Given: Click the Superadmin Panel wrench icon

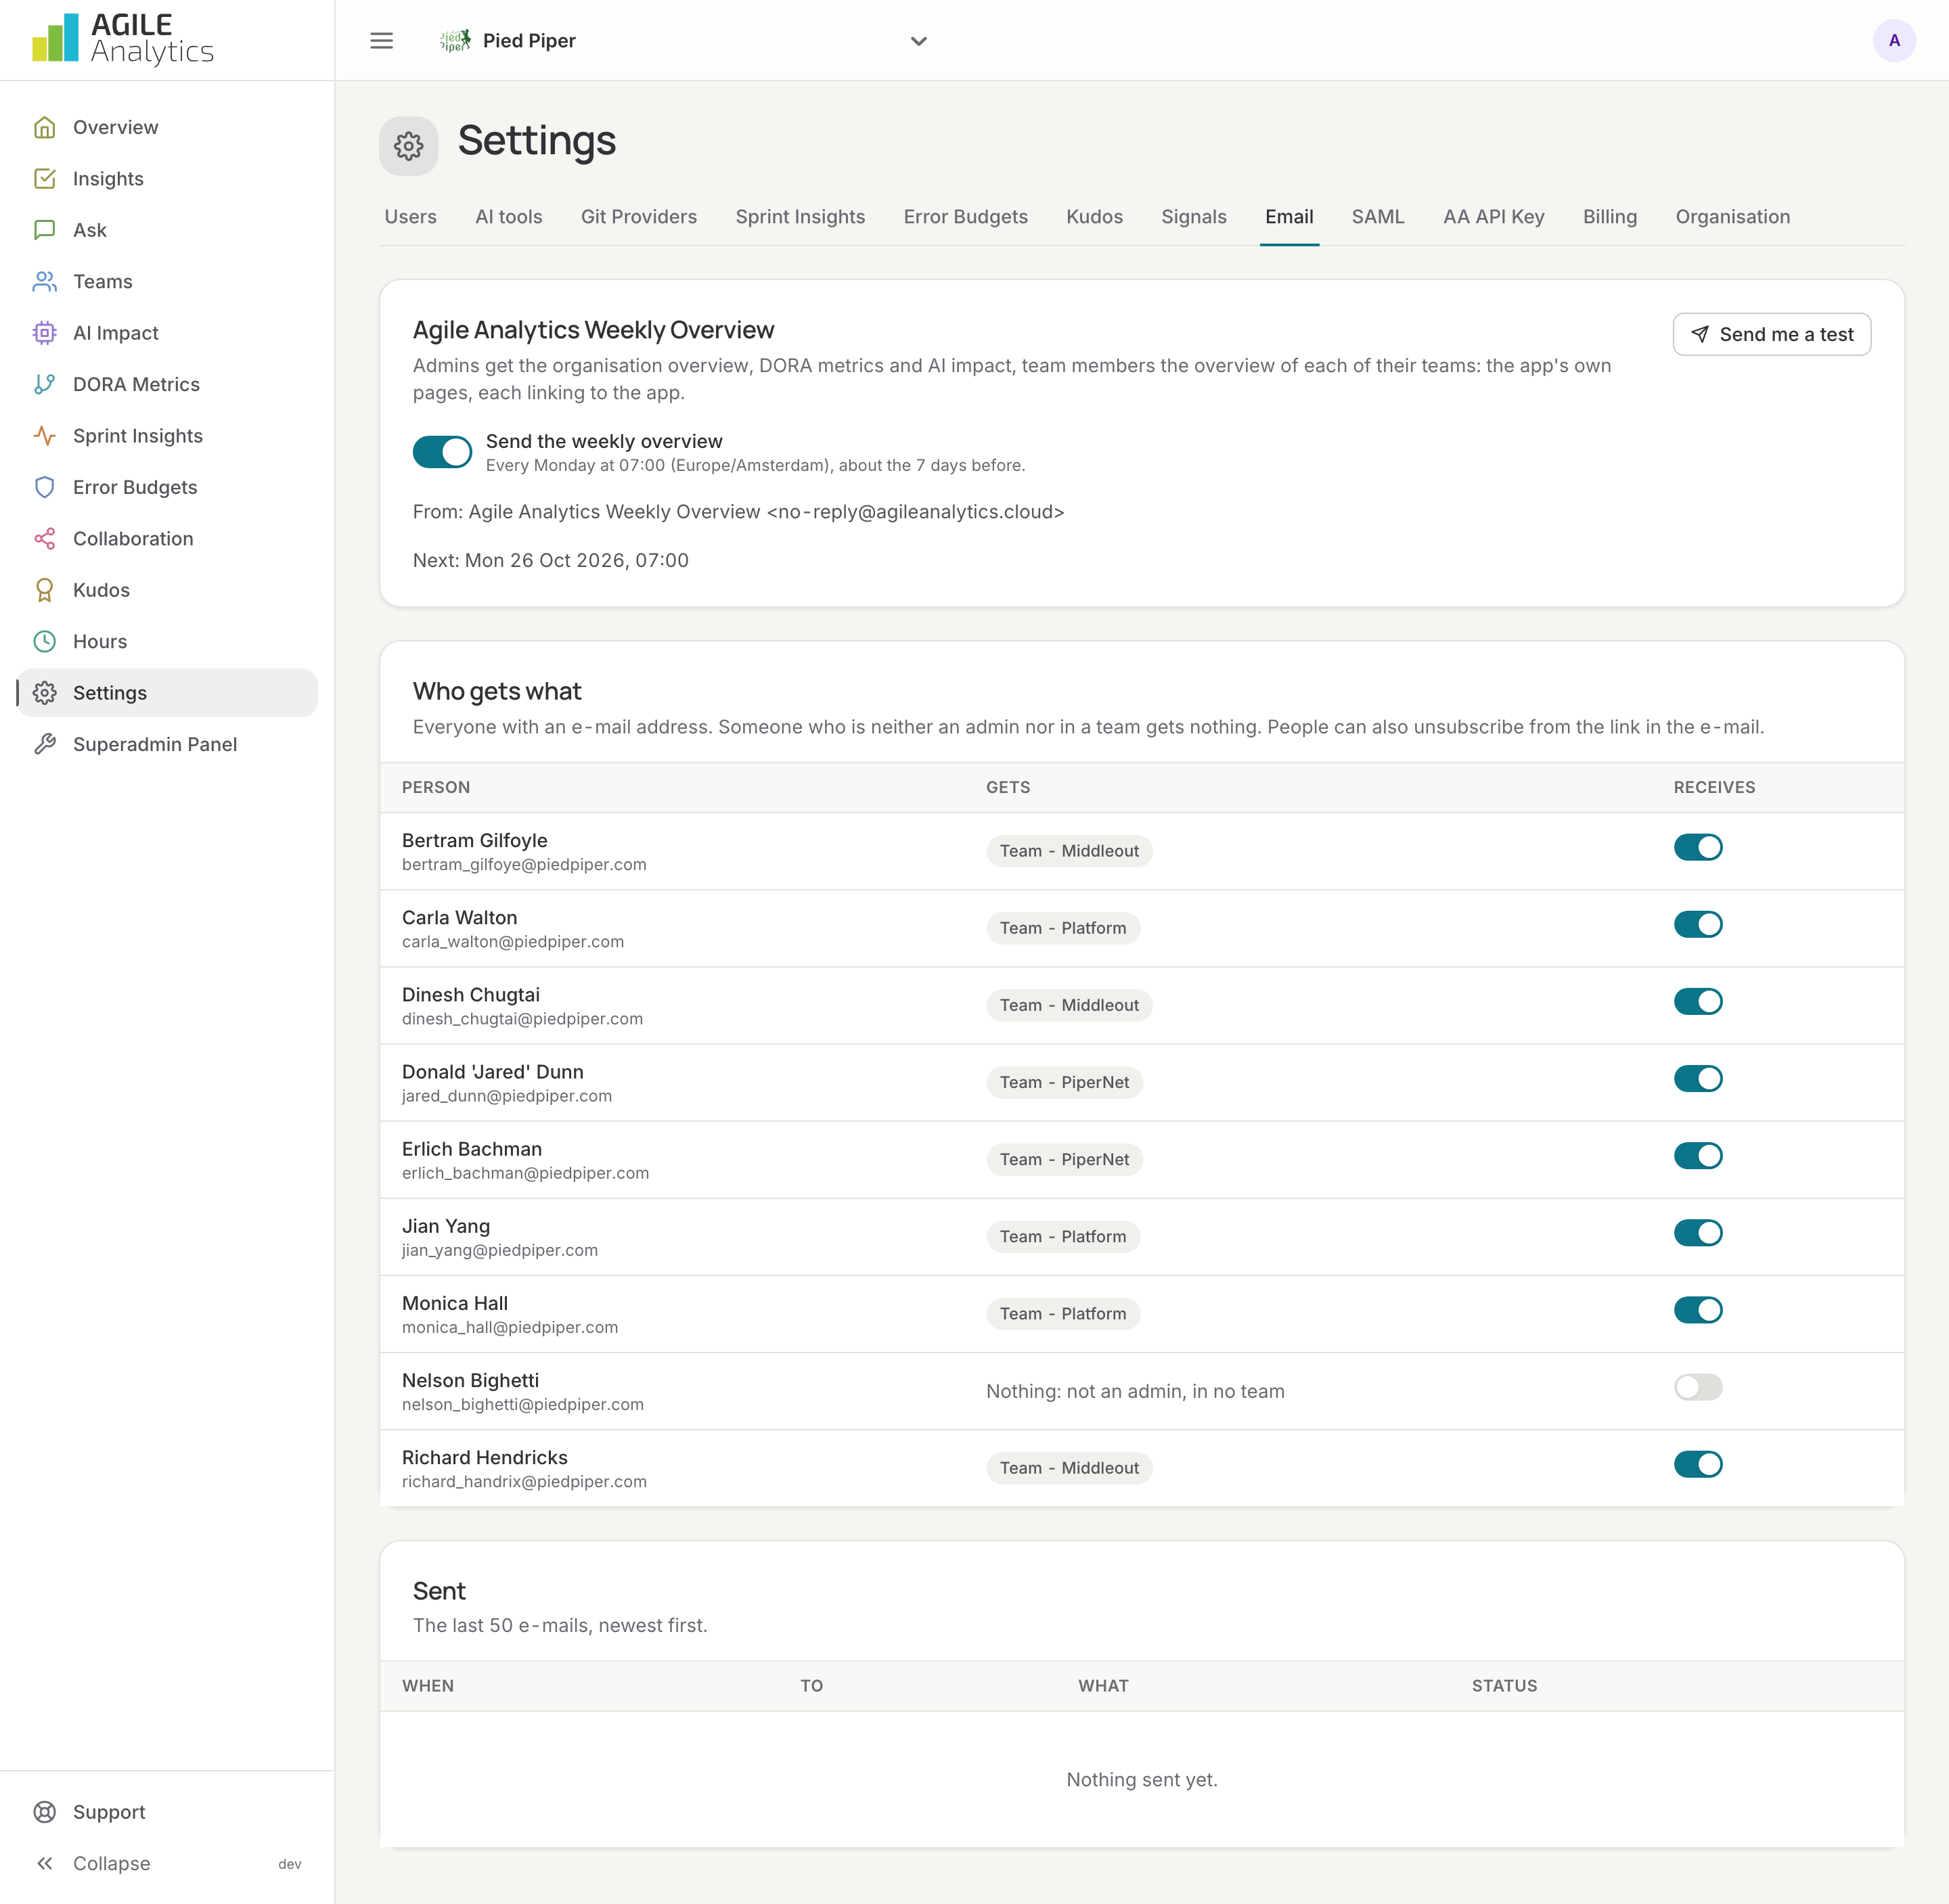Looking at the screenshot, I should coord(44,744).
